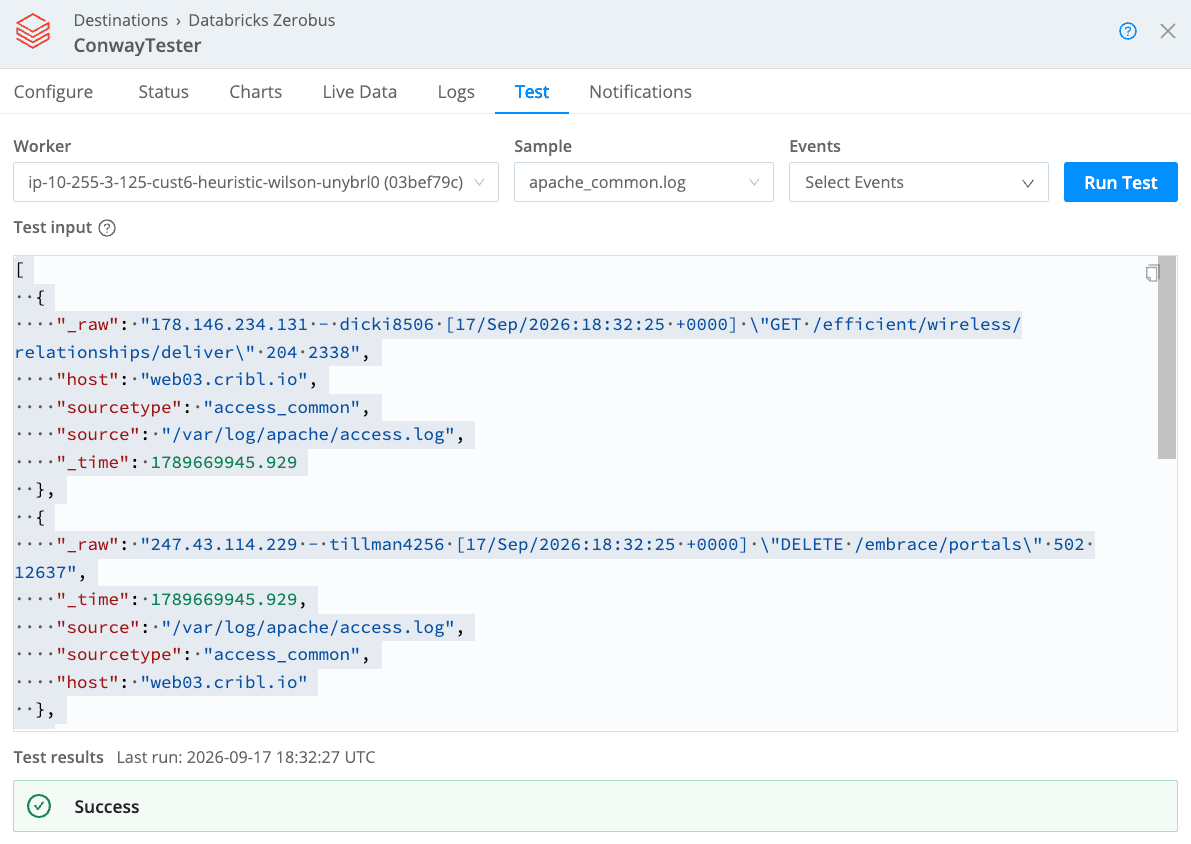Click the second event's "web03.cribl.io" host value
Viewport: 1191px width, 844px height.
(x=223, y=682)
